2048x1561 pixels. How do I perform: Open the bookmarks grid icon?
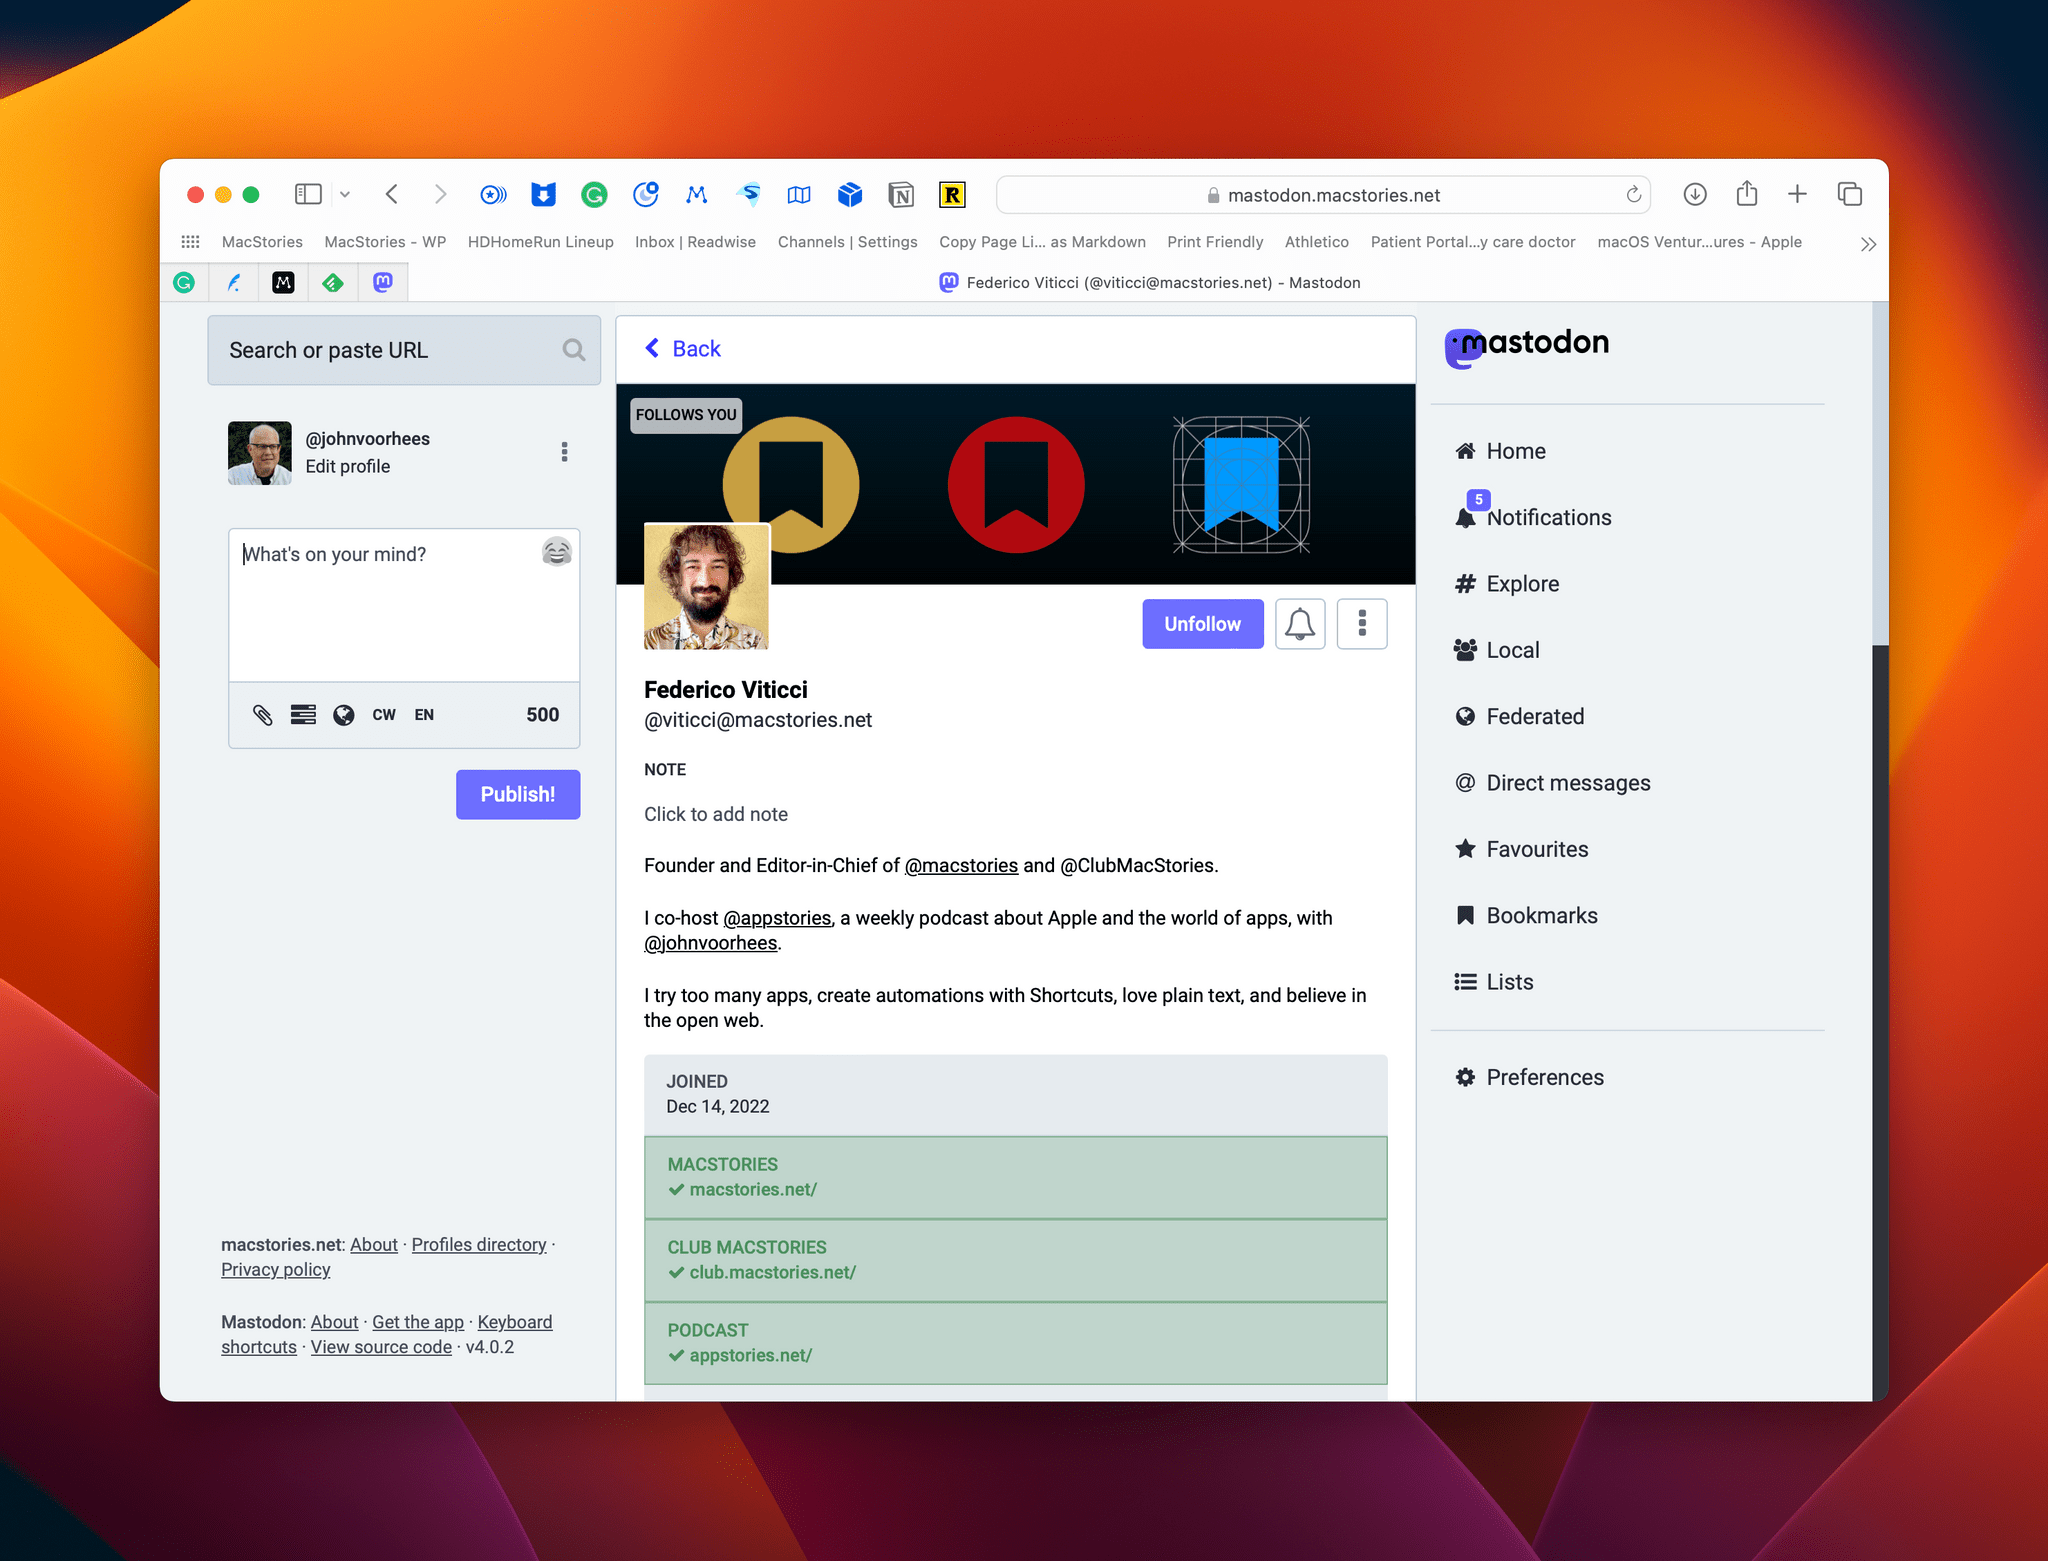point(190,242)
